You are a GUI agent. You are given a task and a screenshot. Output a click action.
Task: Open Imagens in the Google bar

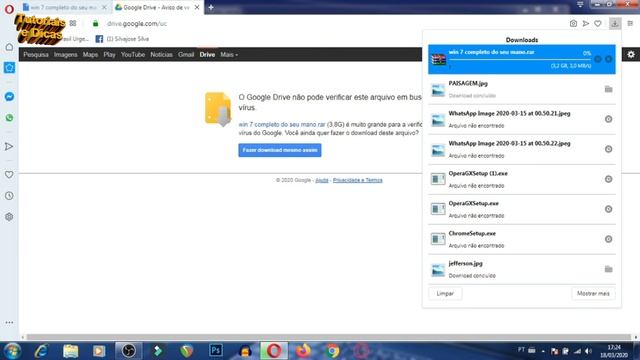(x=66, y=54)
